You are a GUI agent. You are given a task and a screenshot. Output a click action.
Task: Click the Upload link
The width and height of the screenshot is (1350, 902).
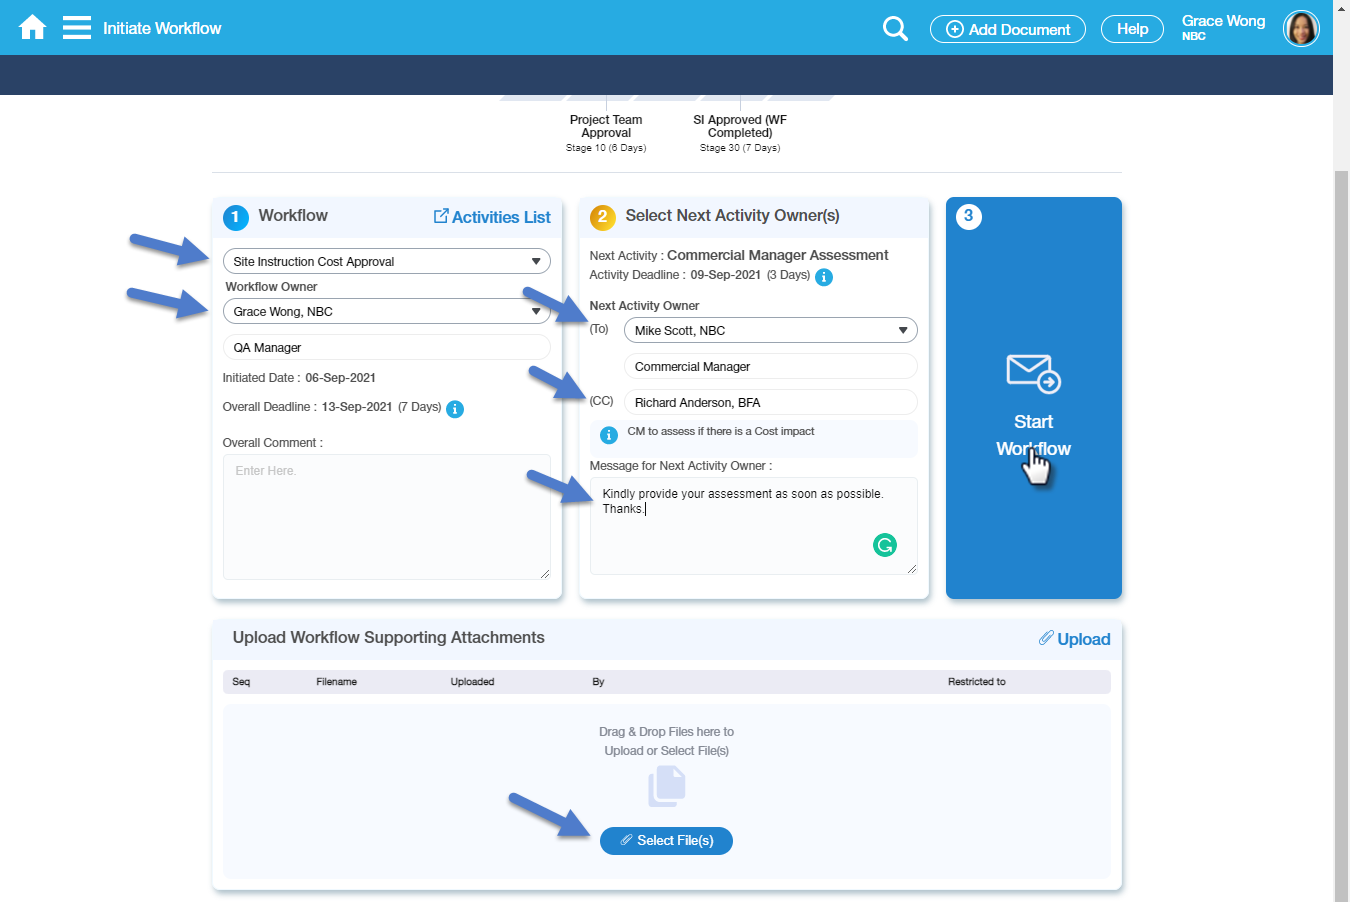[x=1075, y=639]
